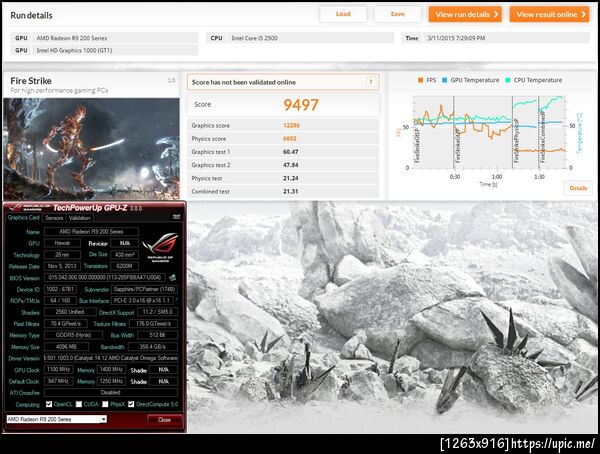Toggle the CUDA checkbox

[x=79, y=404]
